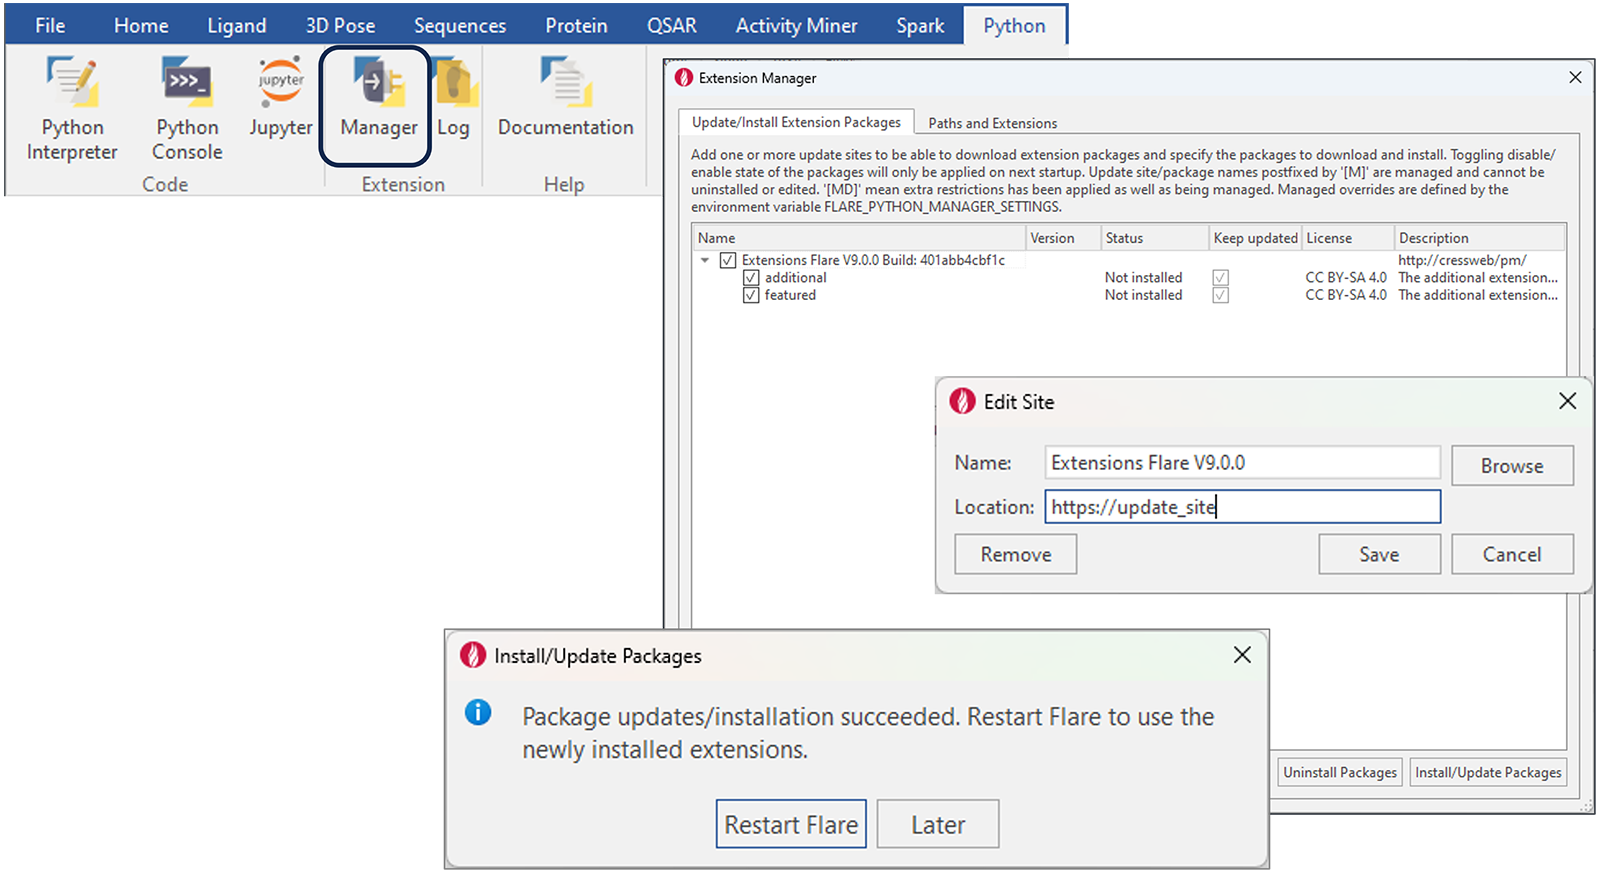Open Python Documentation help
Screen dimensions: 1600x882
point(566,98)
